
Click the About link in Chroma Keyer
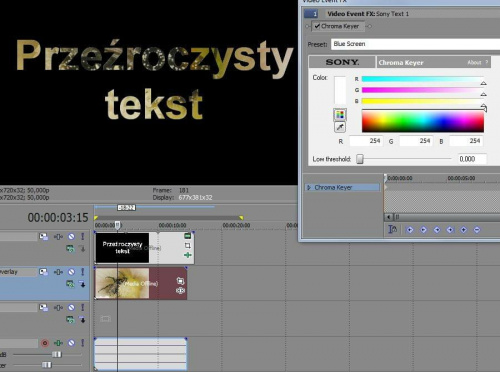tap(474, 62)
